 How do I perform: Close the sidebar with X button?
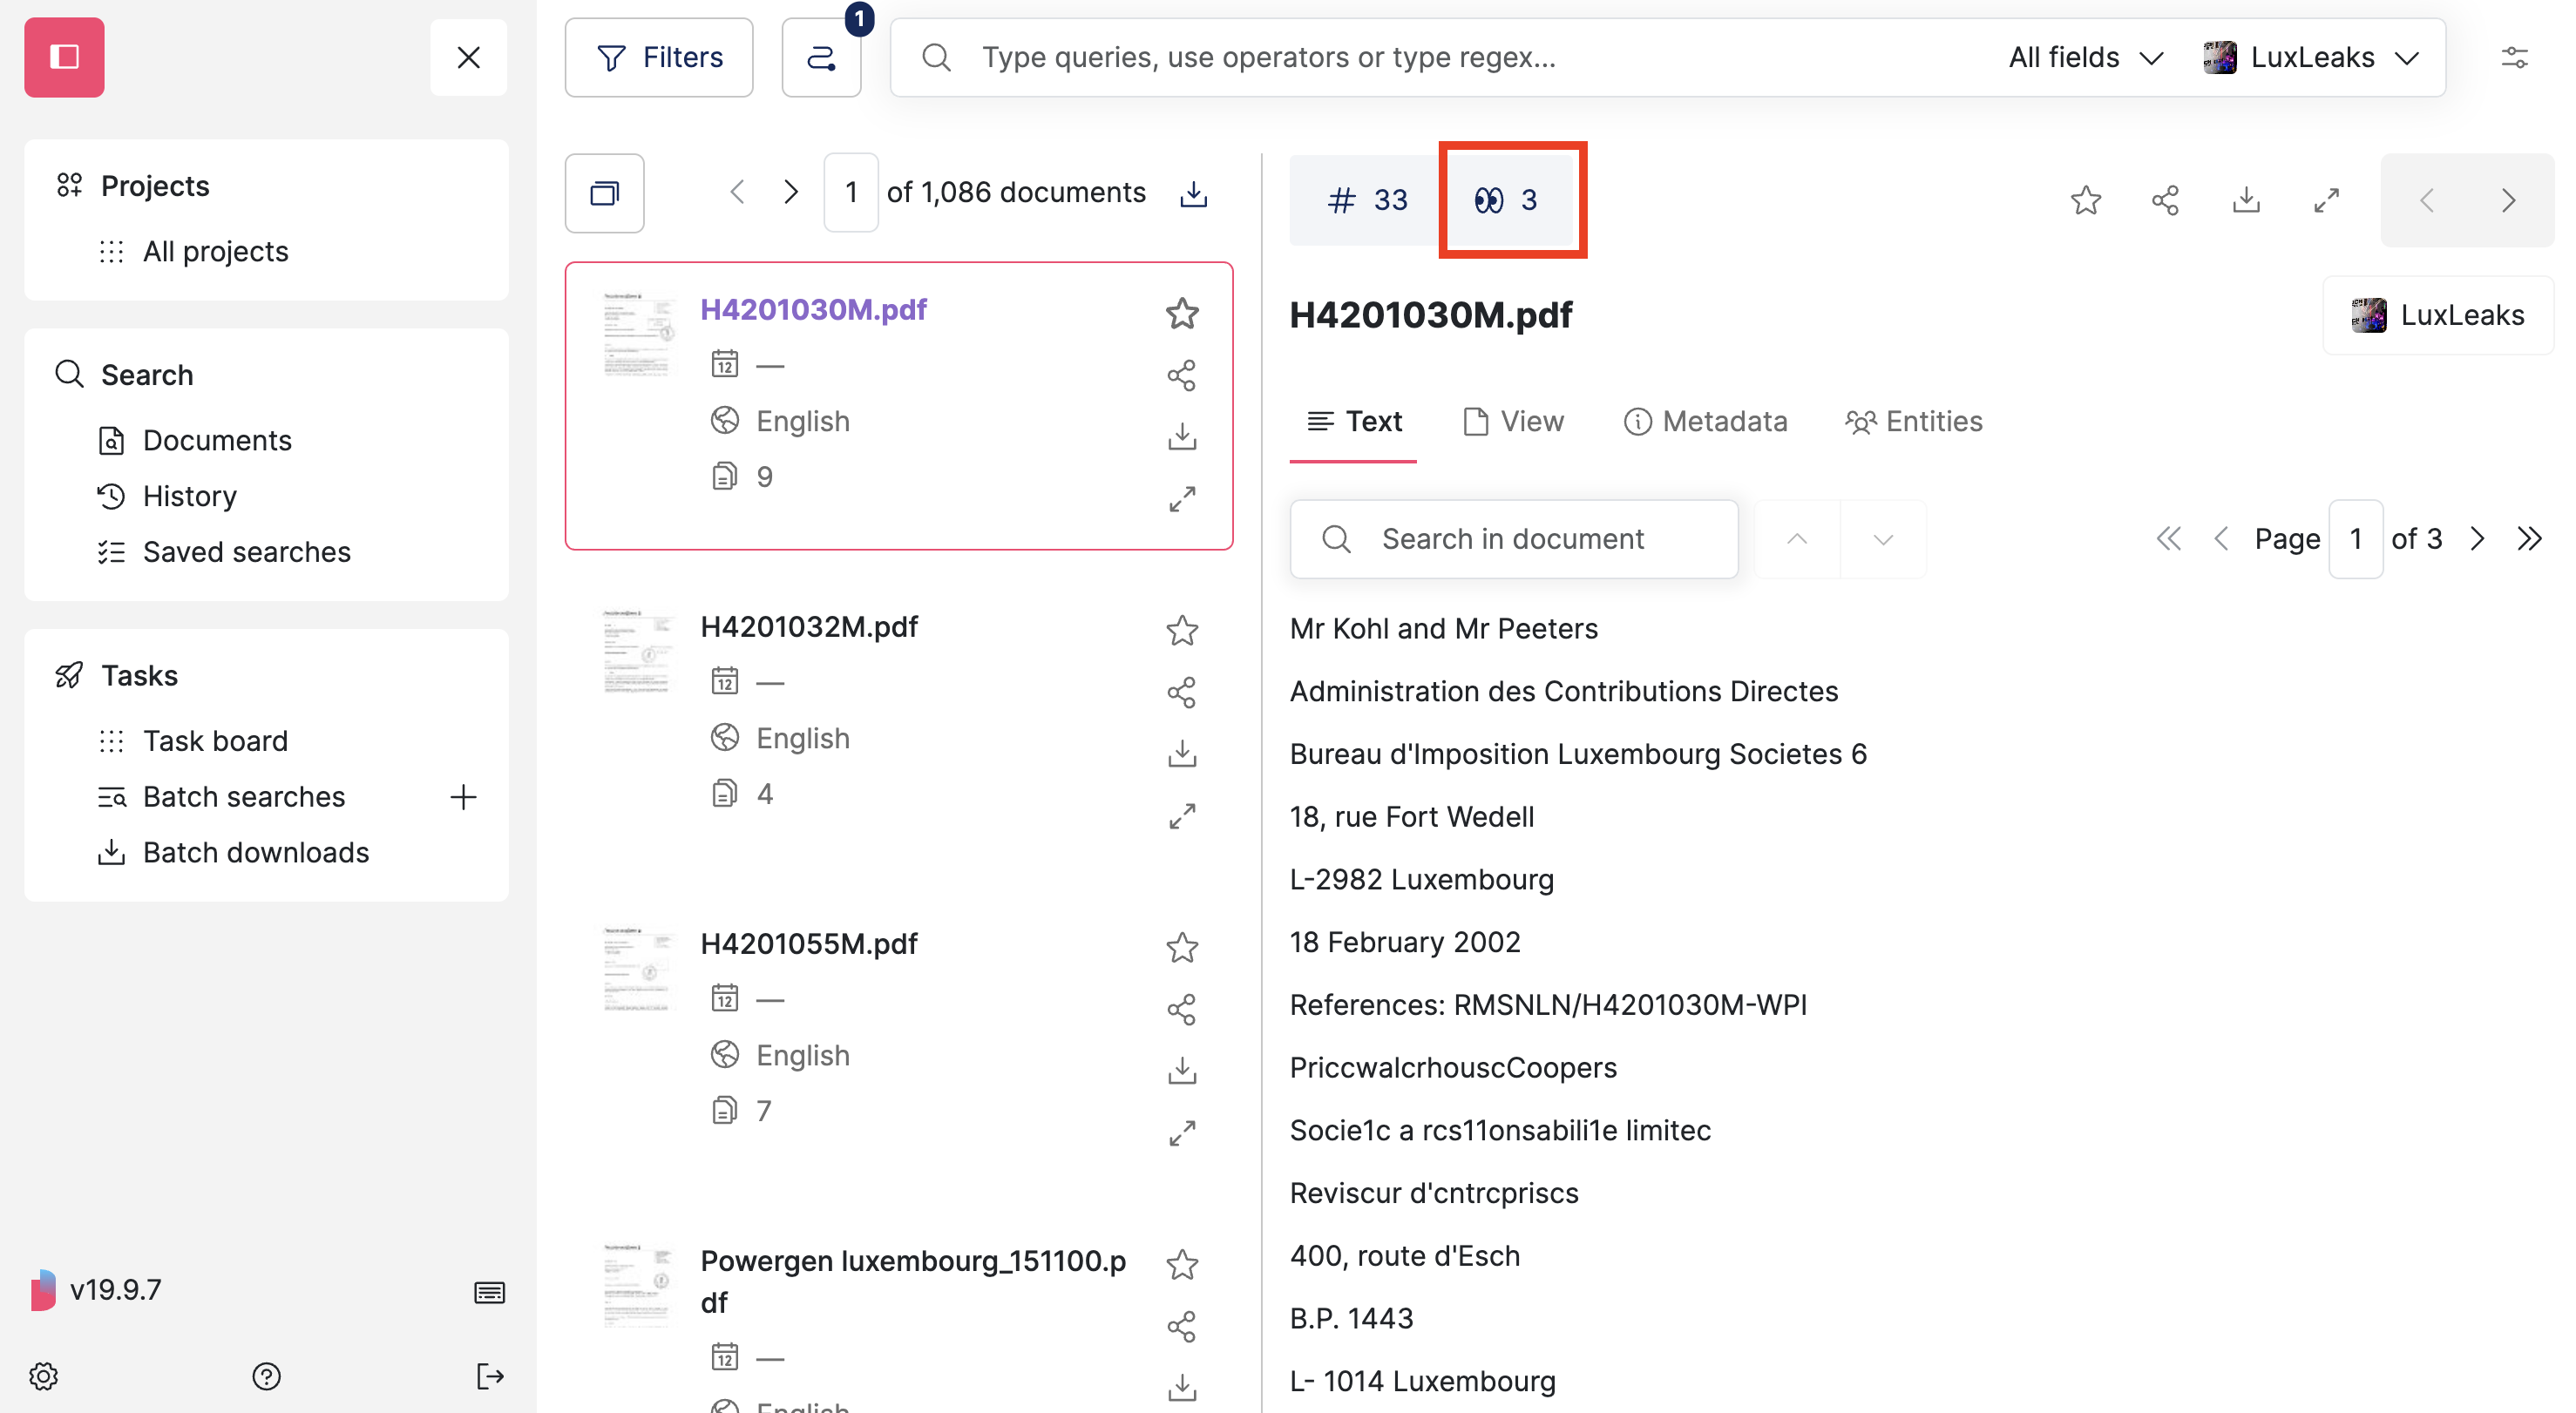(468, 57)
